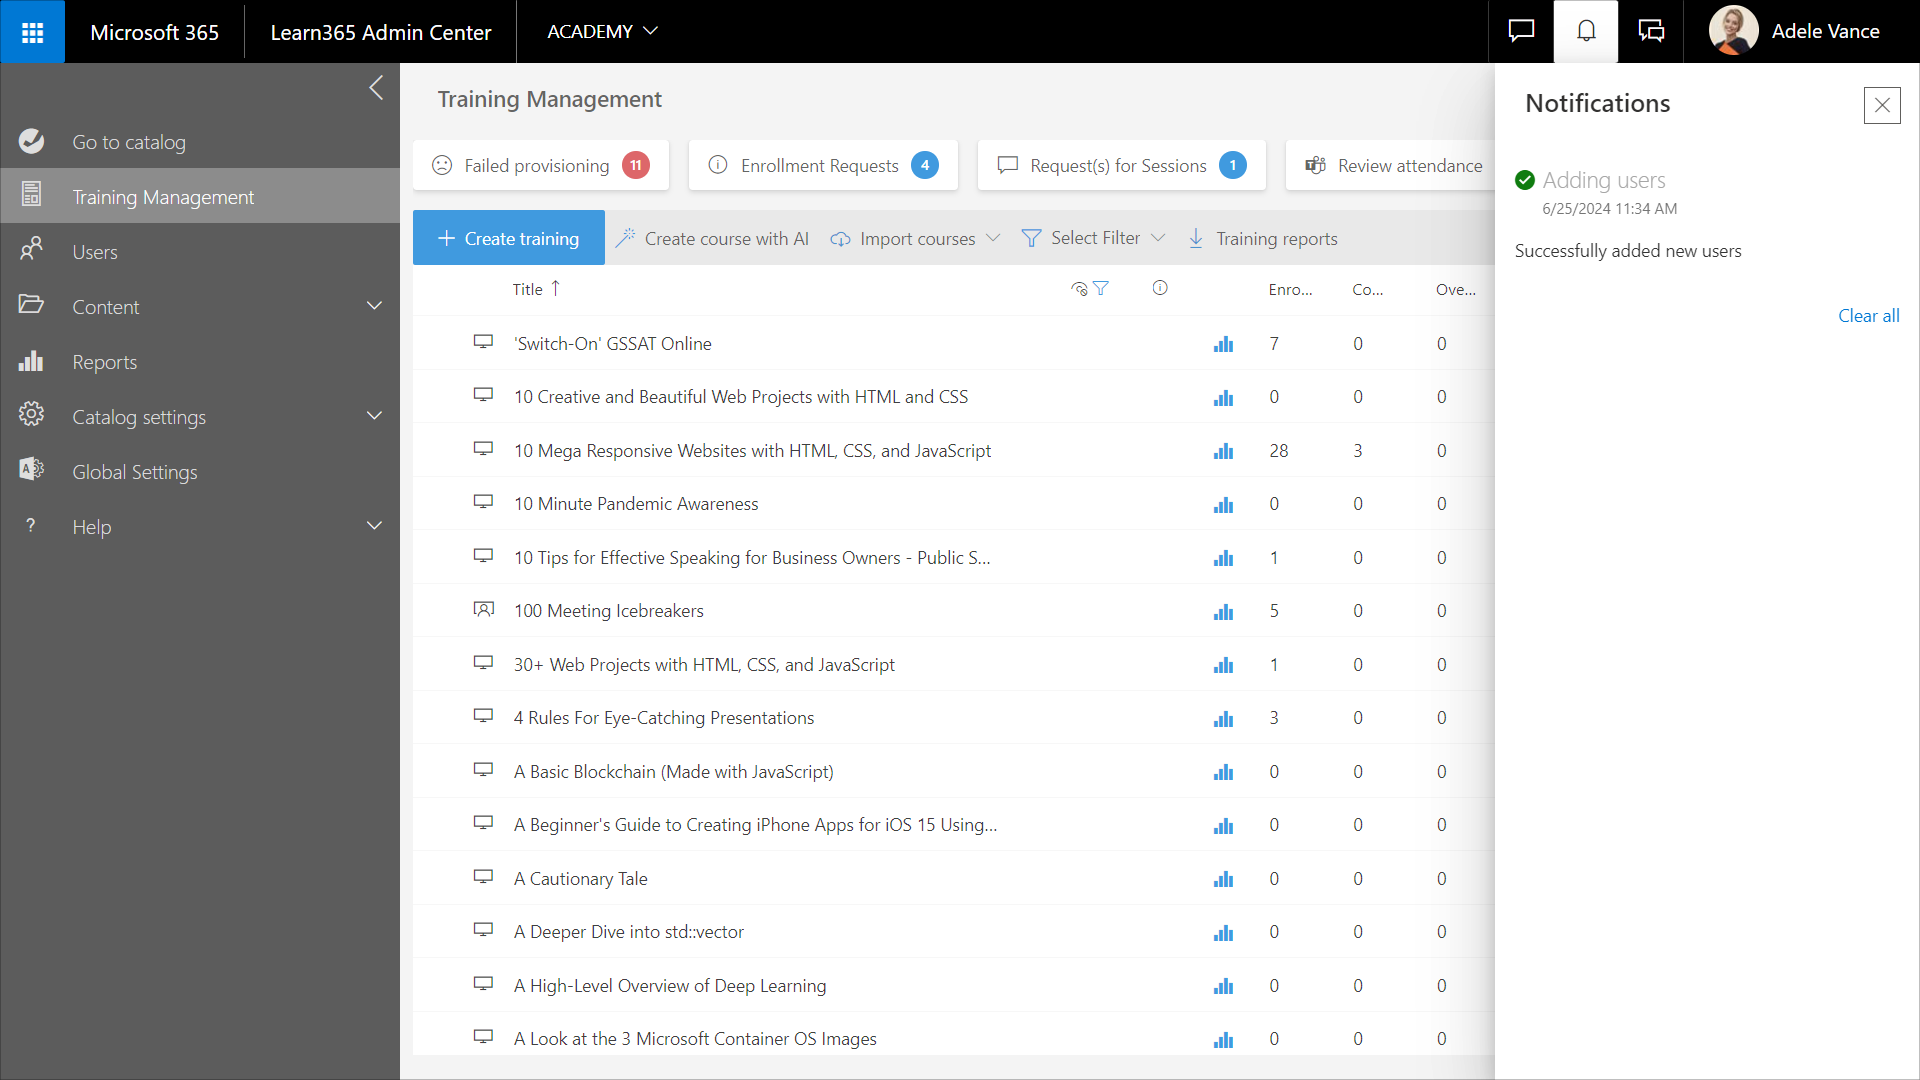Image resolution: width=1920 pixels, height=1080 pixels.
Task: Click the conversation icon next to Adele Vance
Action: 1651,32
